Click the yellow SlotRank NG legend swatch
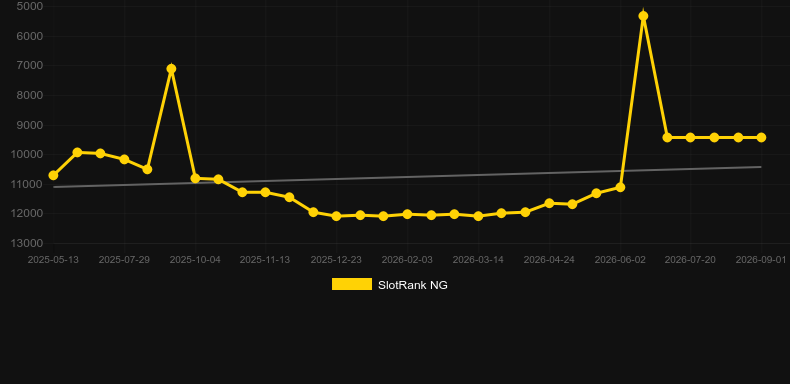Viewport: 790px width, 384px height. tap(352, 284)
